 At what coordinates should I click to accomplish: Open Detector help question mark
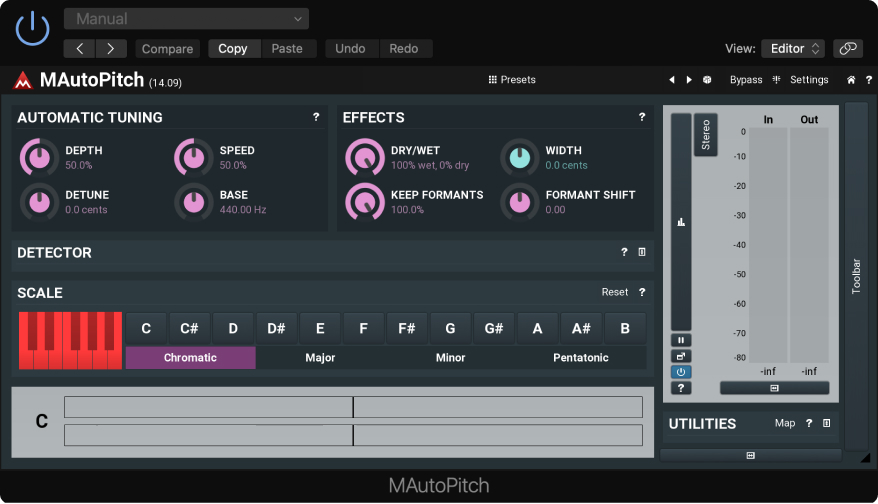(x=624, y=252)
